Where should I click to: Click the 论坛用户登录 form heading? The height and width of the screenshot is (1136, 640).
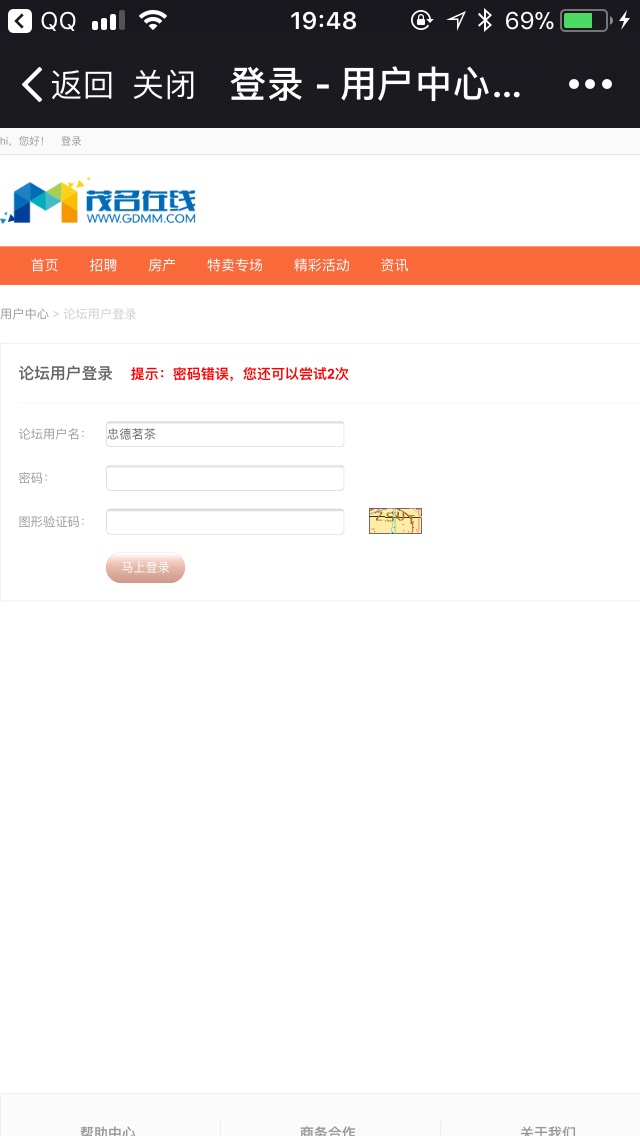tap(65, 374)
